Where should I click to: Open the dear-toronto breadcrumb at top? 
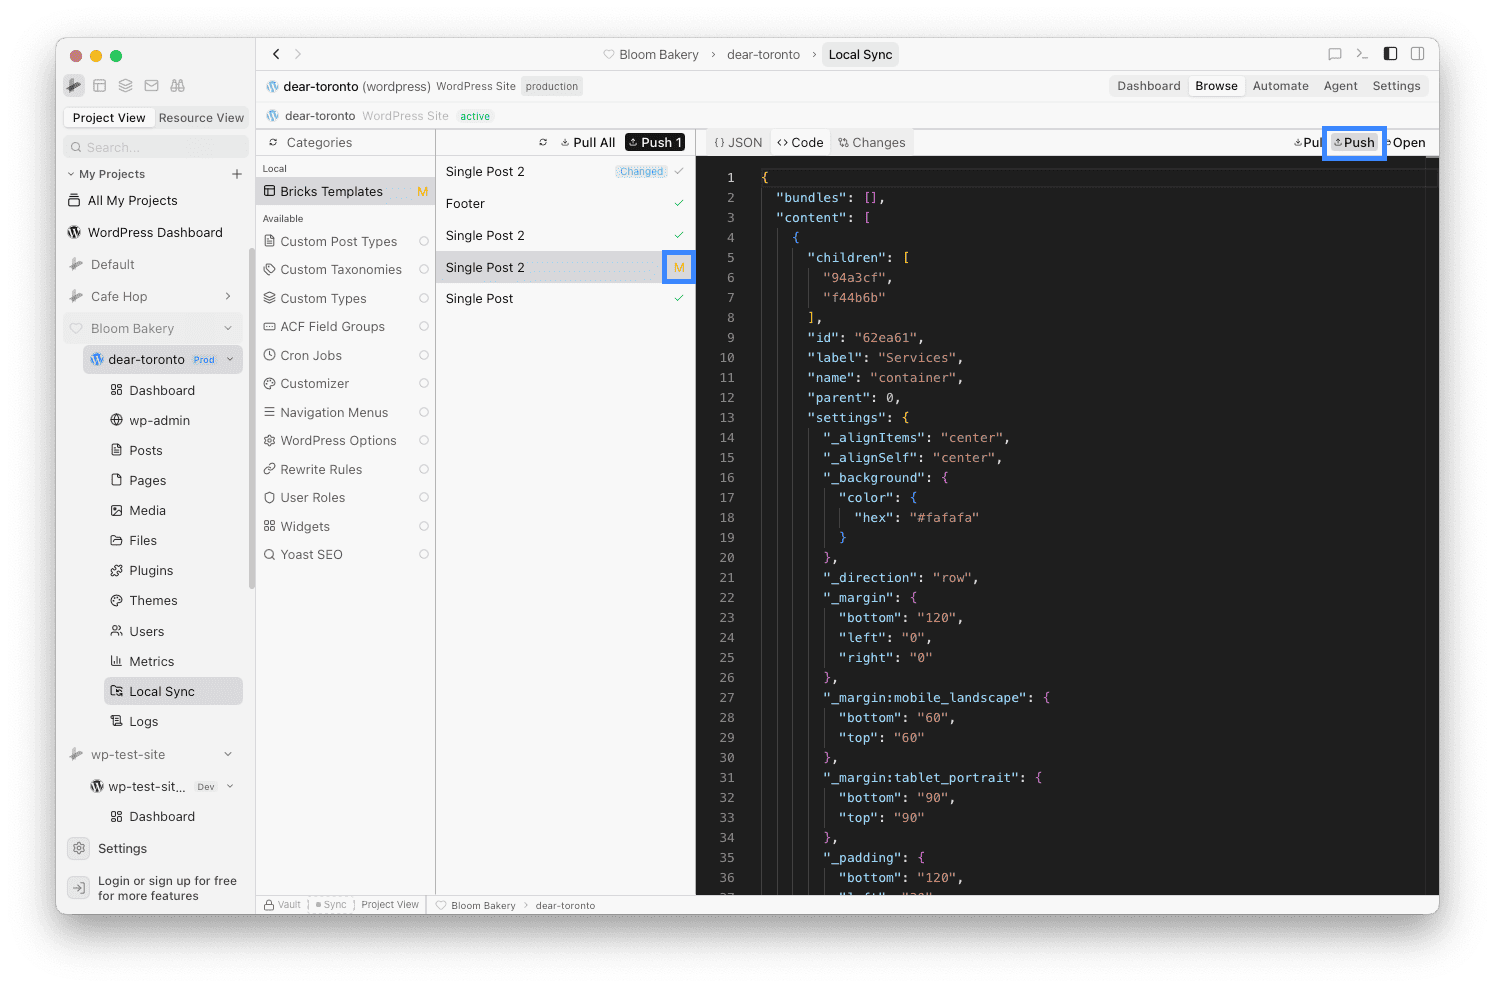point(763,55)
